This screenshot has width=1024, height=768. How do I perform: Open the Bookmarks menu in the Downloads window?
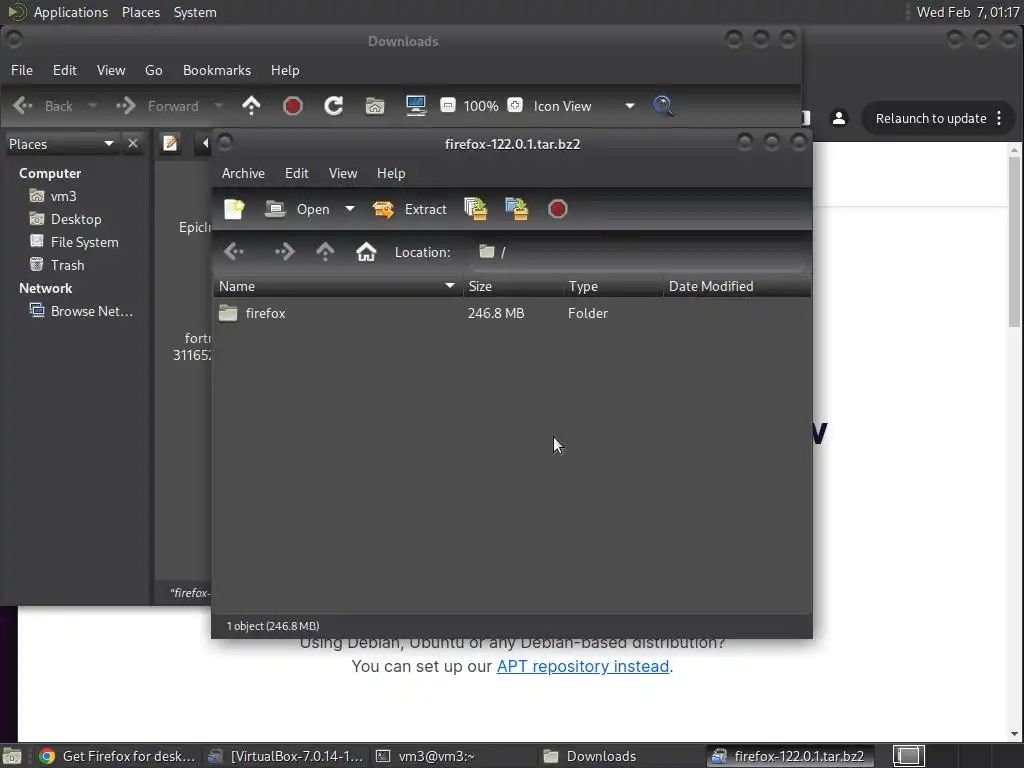pos(217,70)
